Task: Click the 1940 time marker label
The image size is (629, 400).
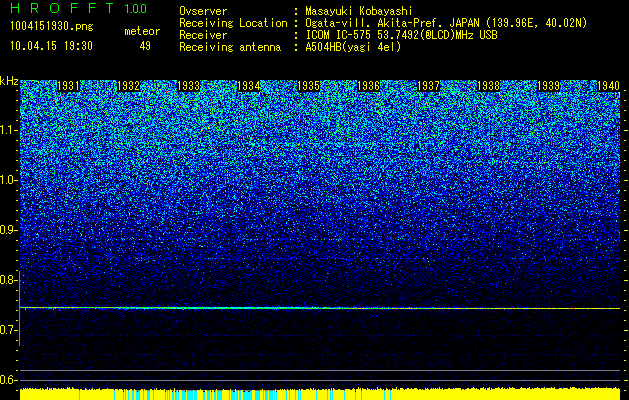Action: click(x=608, y=86)
